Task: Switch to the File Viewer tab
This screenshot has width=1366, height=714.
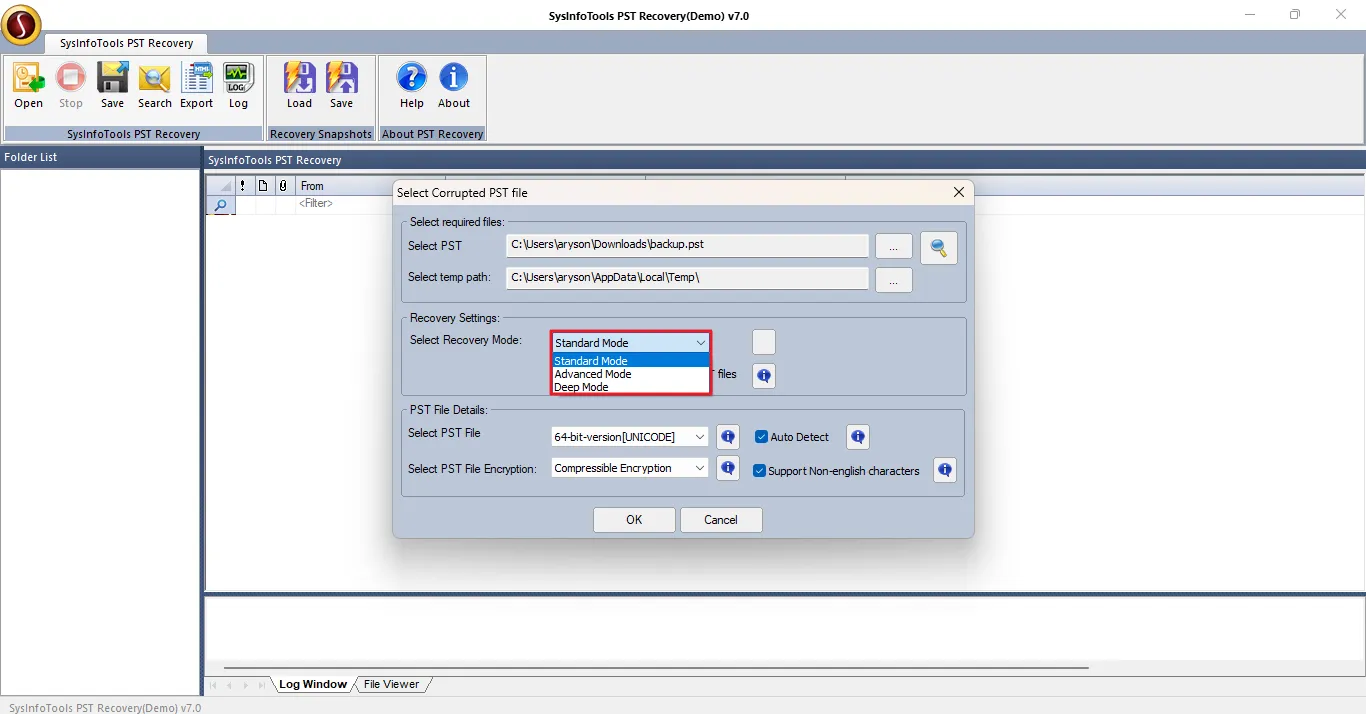Action: point(391,684)
